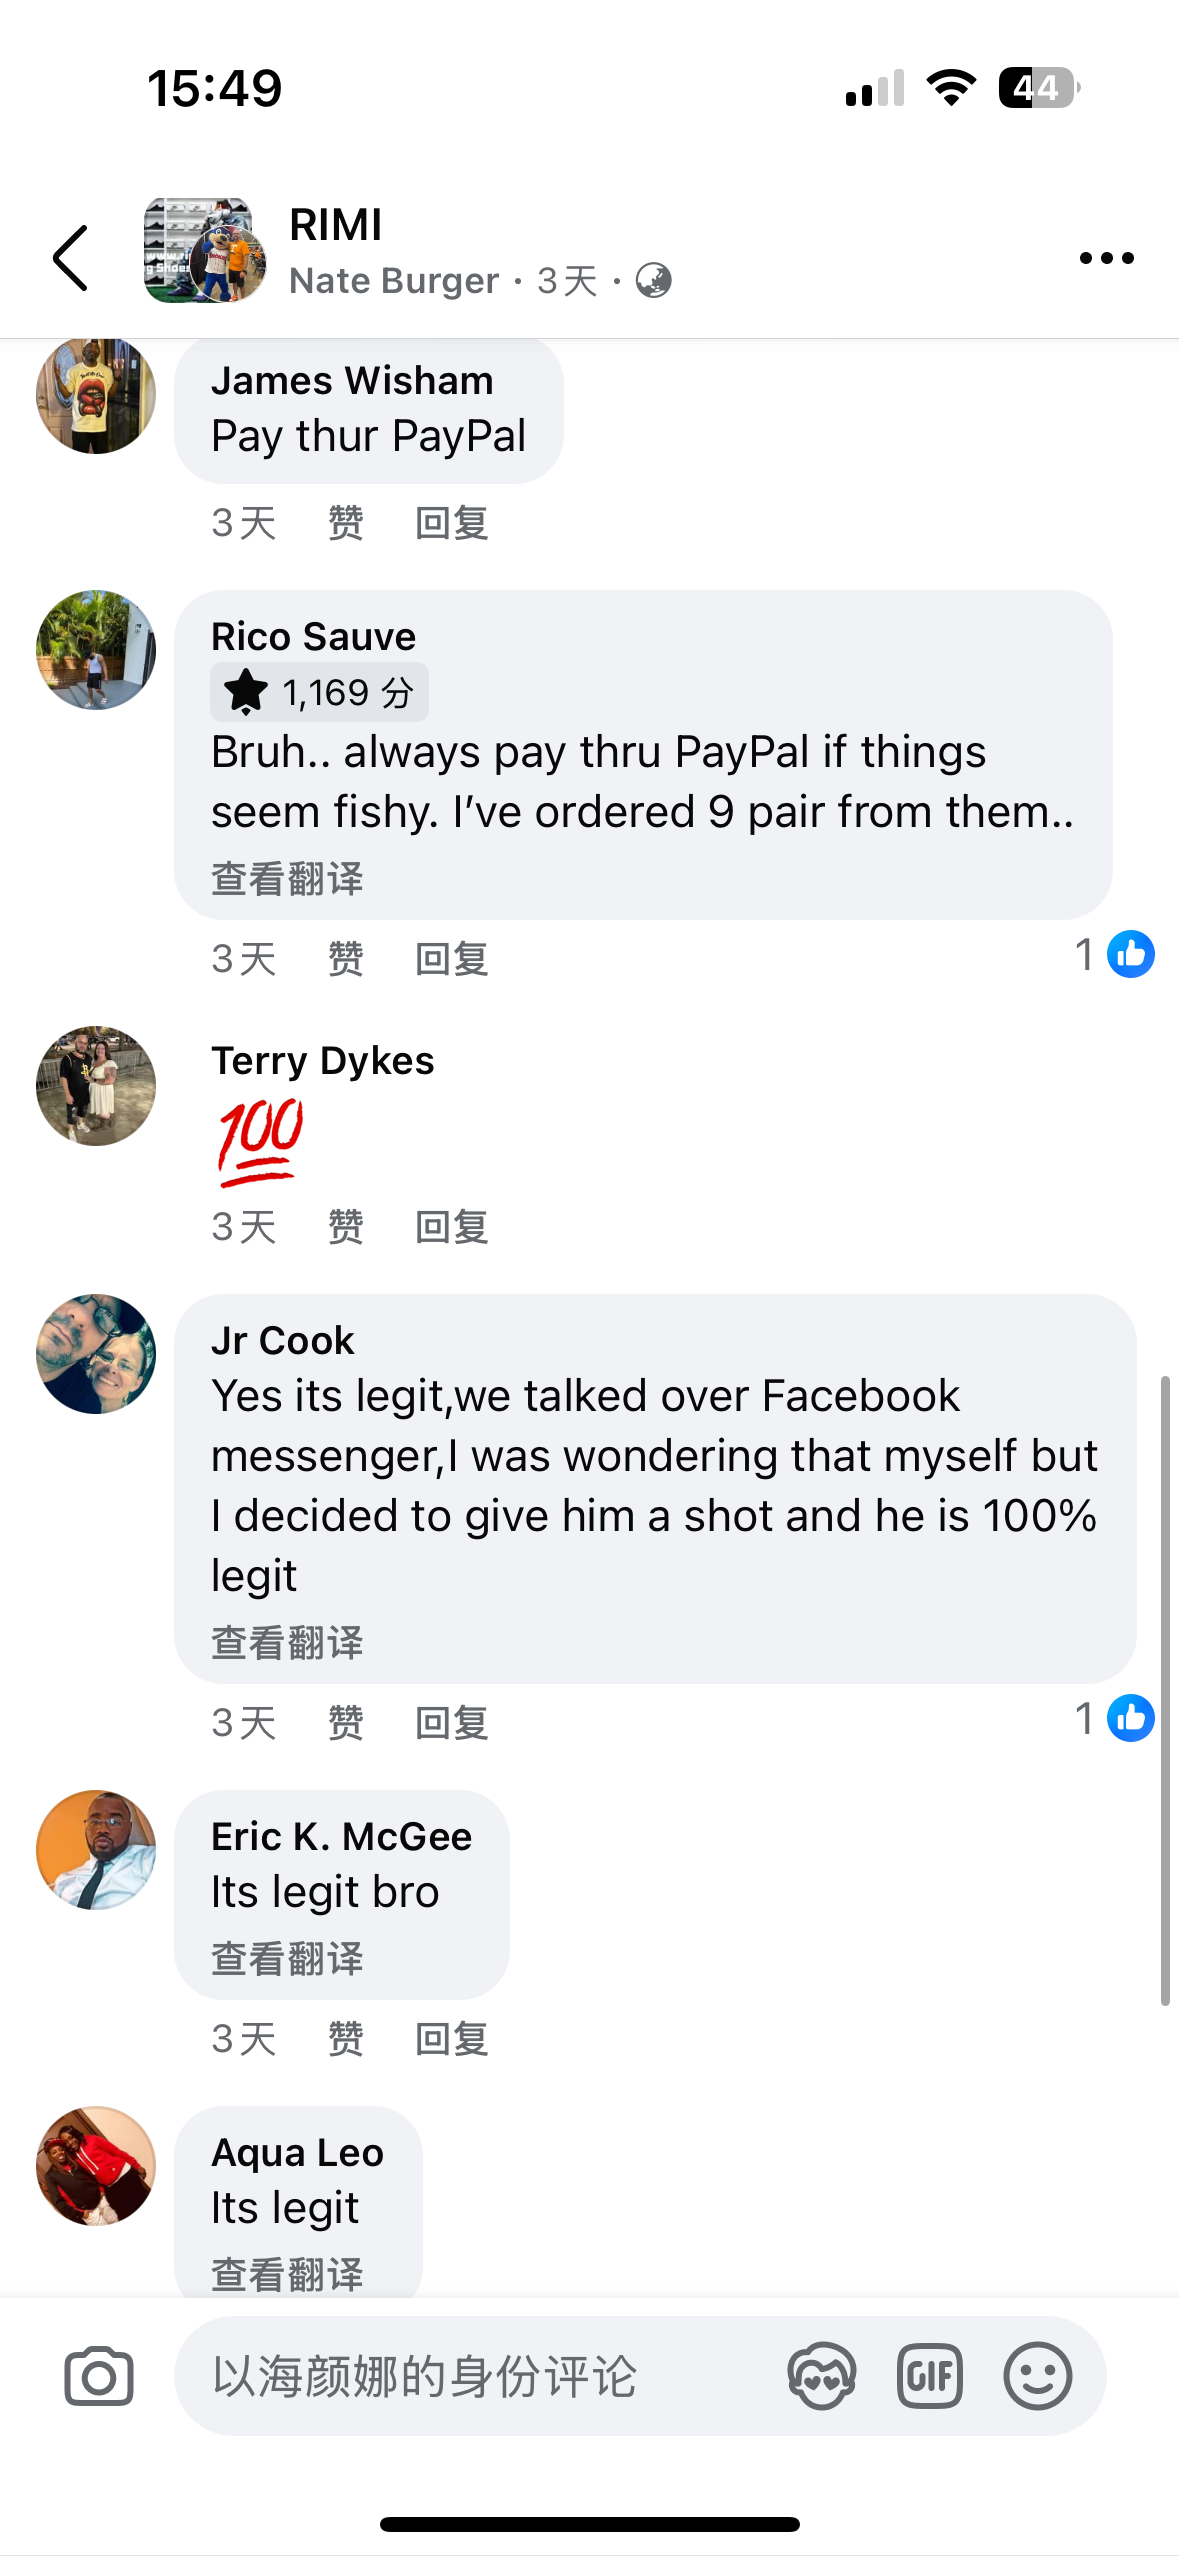Viewport: 1179px width, 2556px height.
Task: Reply to Jr Cook's comment
Action: (451, 1723)
